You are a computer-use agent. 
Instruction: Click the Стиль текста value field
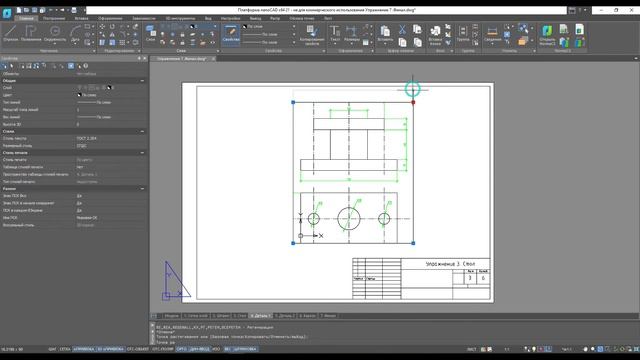point(111,138)
